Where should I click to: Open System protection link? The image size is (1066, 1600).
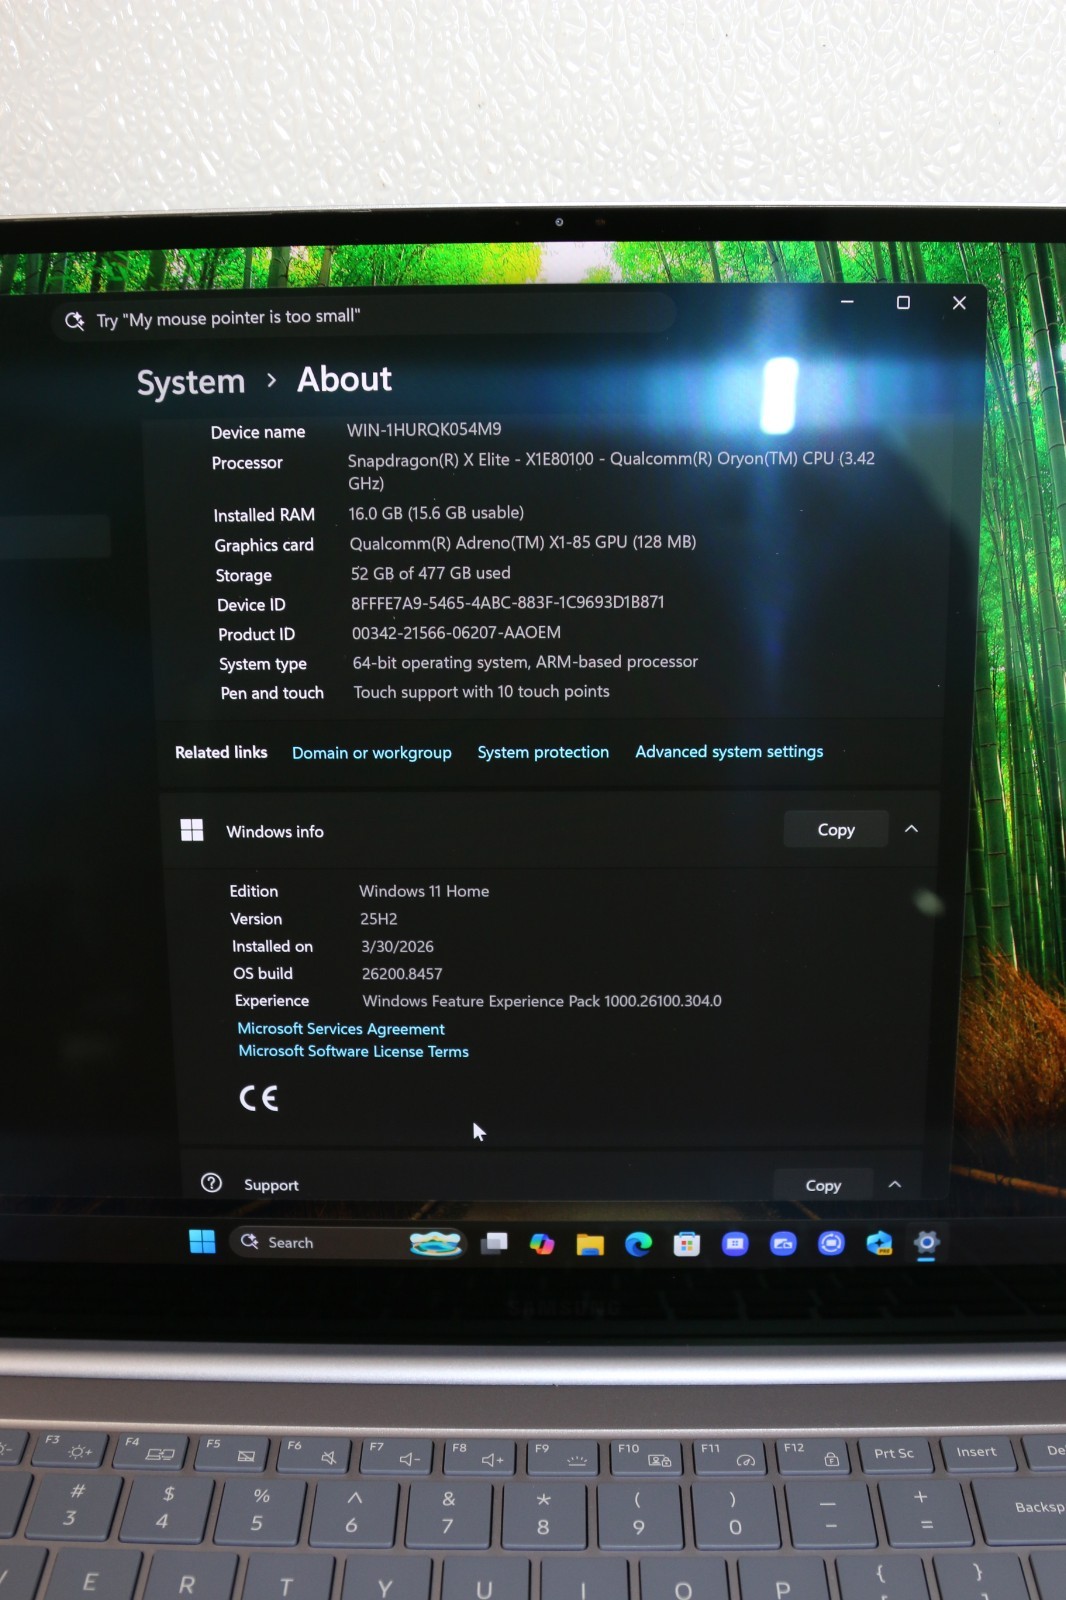coord(543,752)
